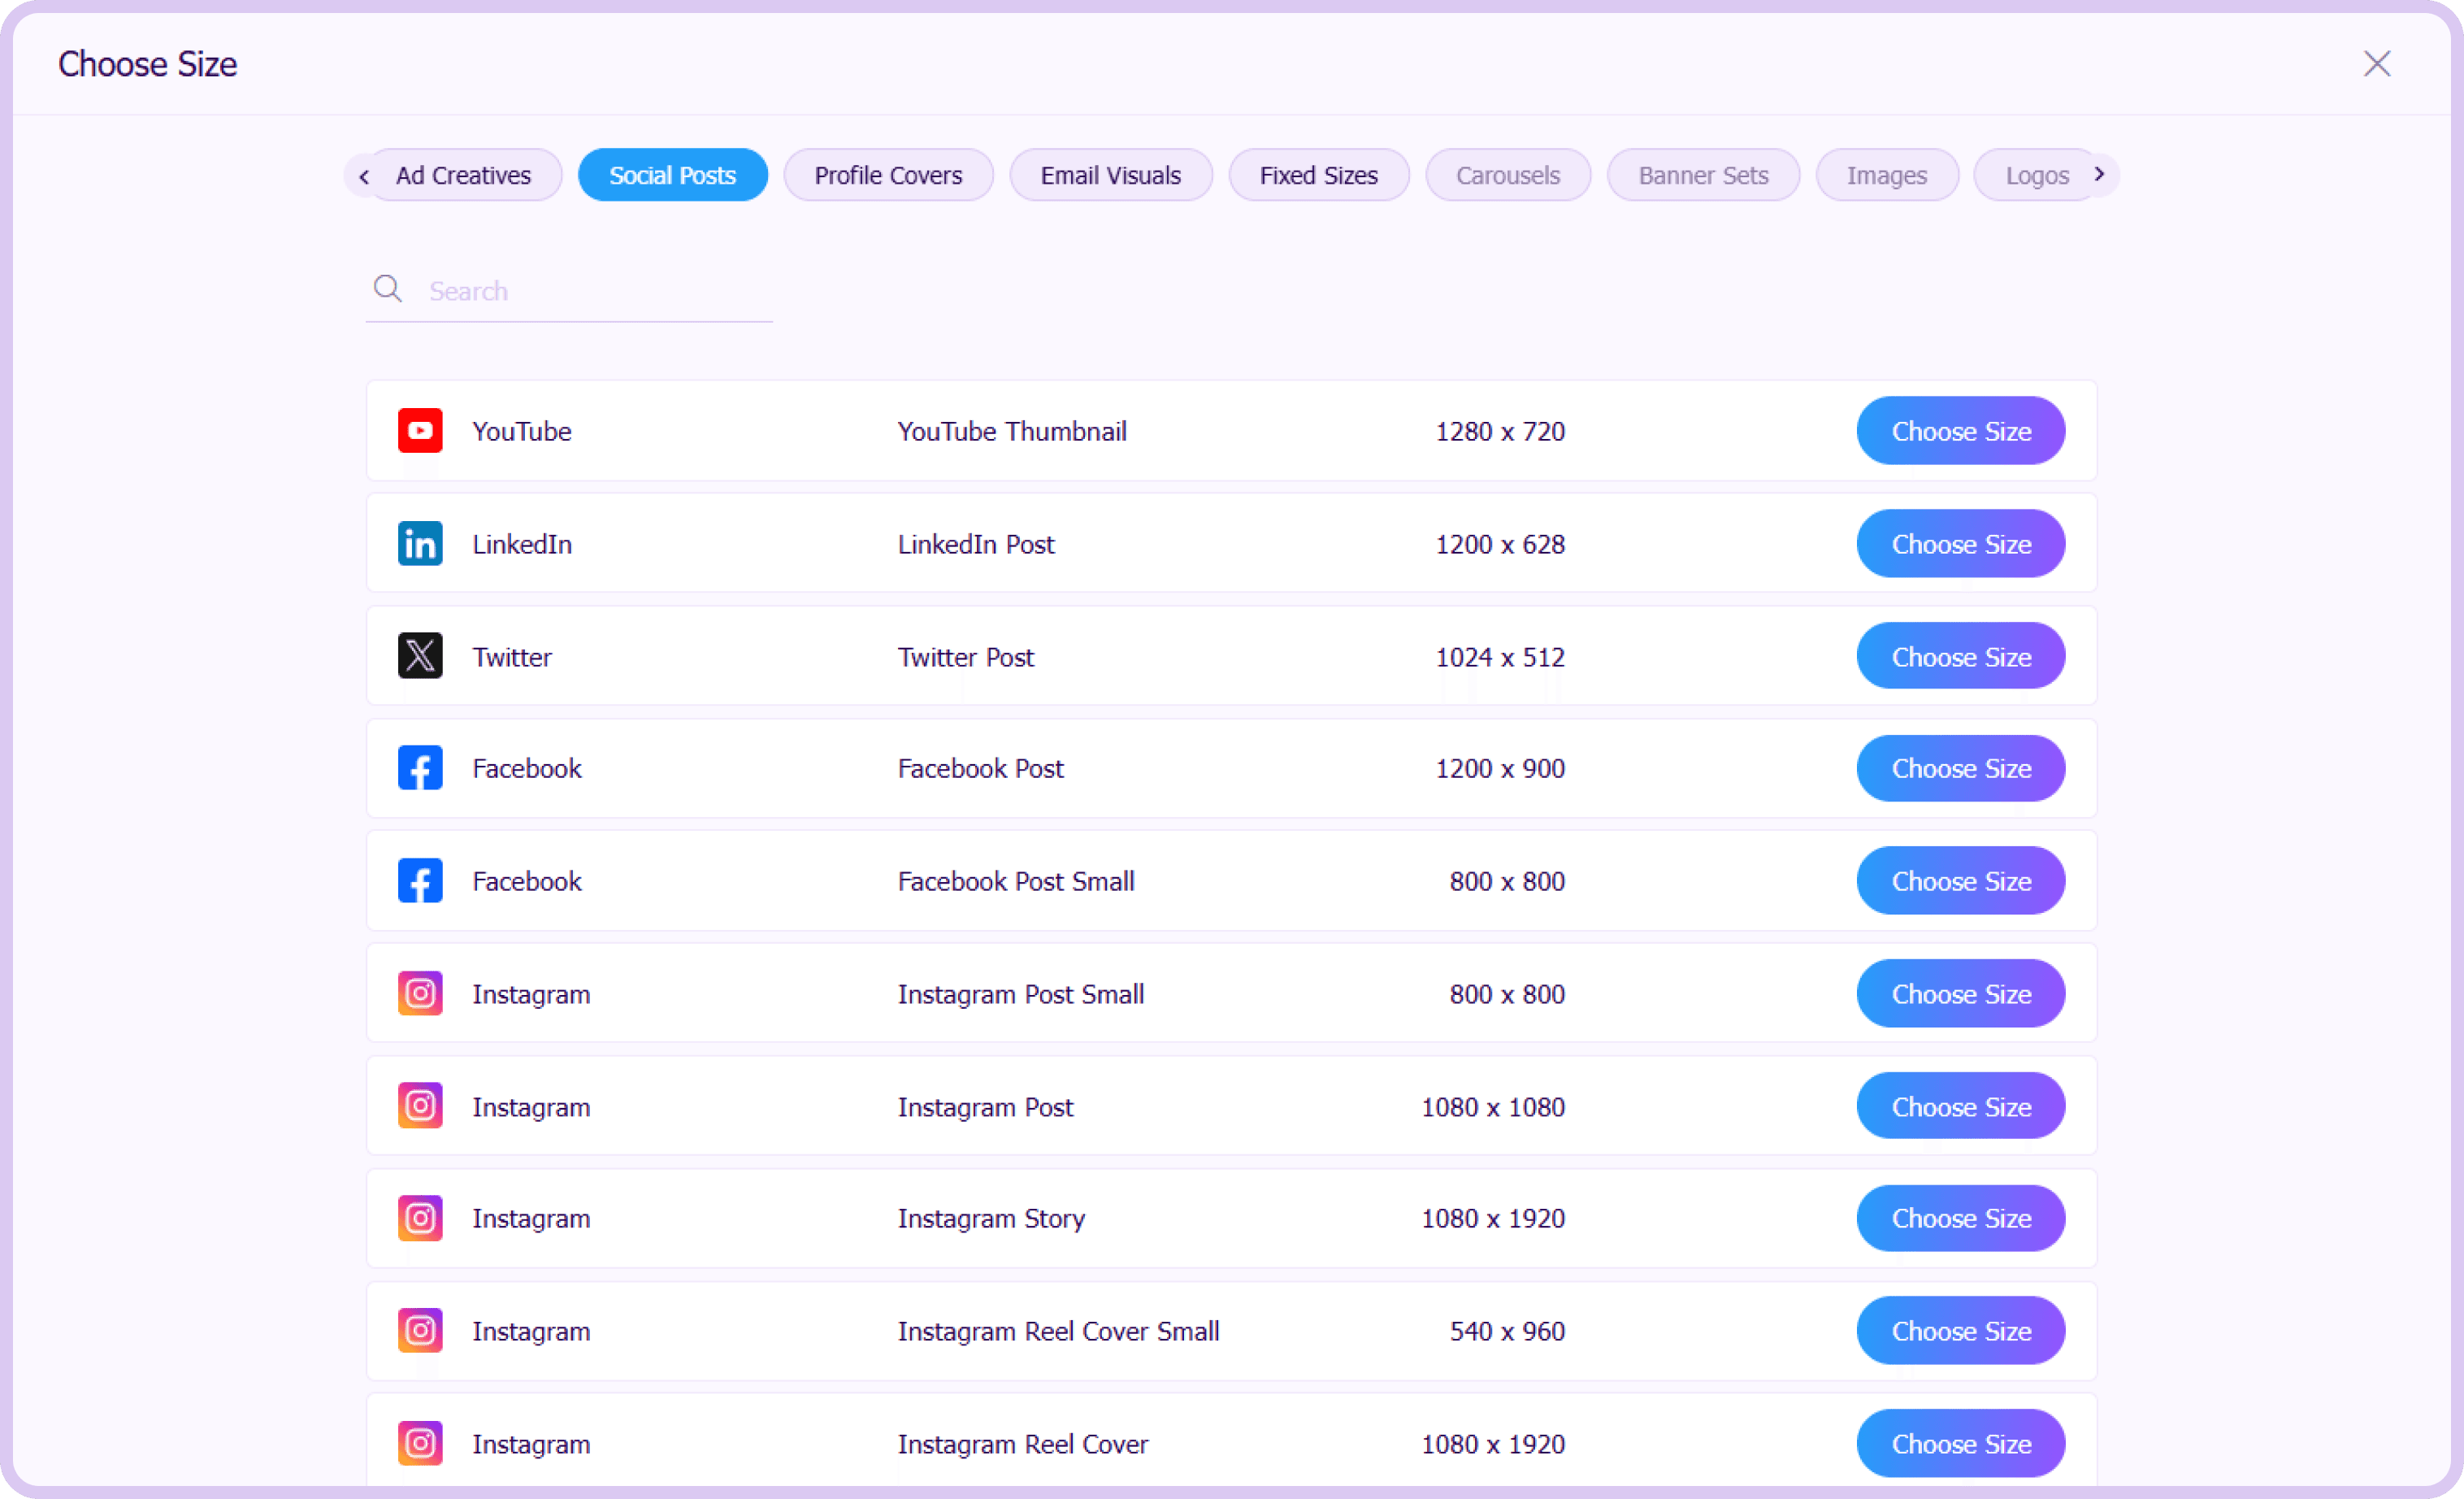
Task: Choose Size for YouTube Thumbnail
Action: point(1960,431)
